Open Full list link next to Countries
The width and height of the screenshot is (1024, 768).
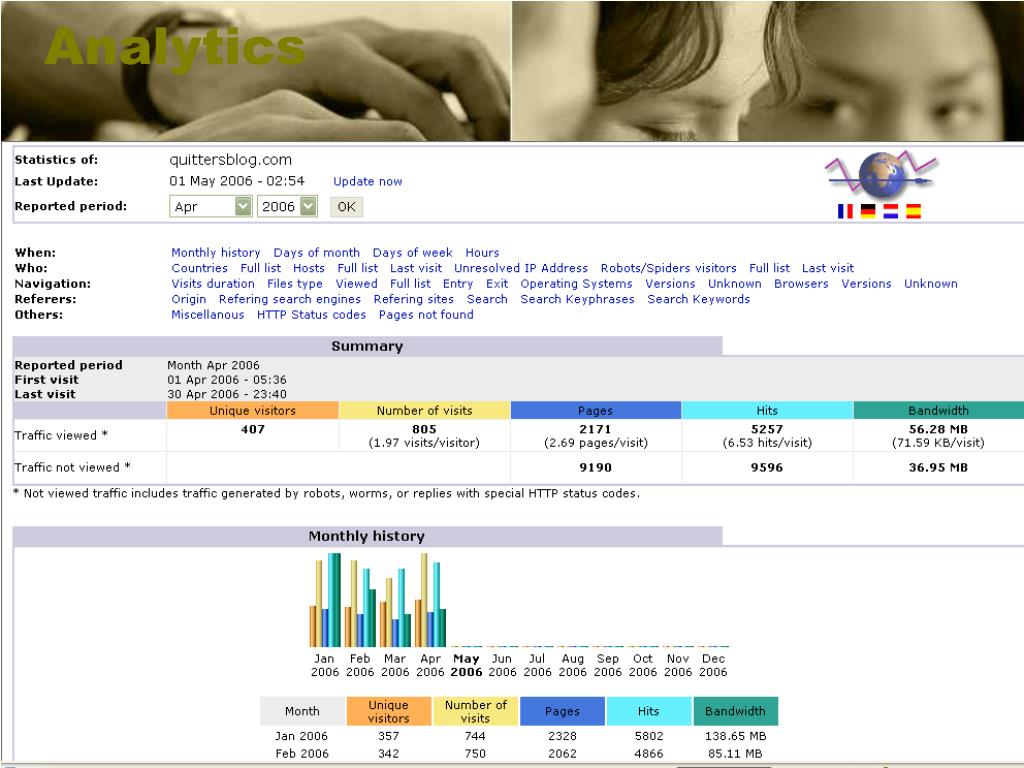(x=261, y=268)
